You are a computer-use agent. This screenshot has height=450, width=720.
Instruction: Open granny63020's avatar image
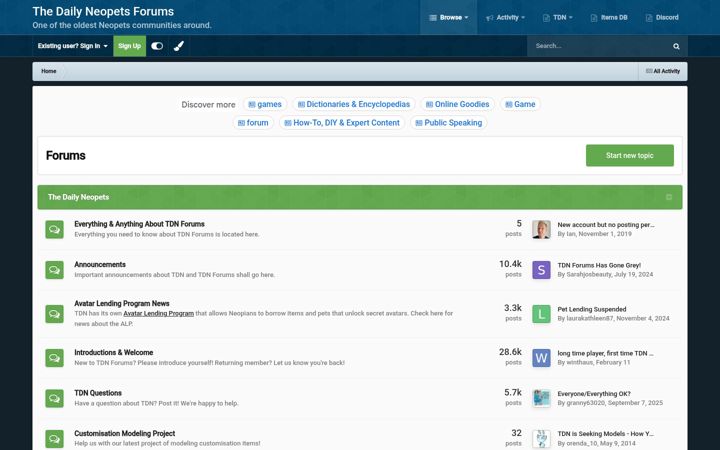tap(541, 398)
